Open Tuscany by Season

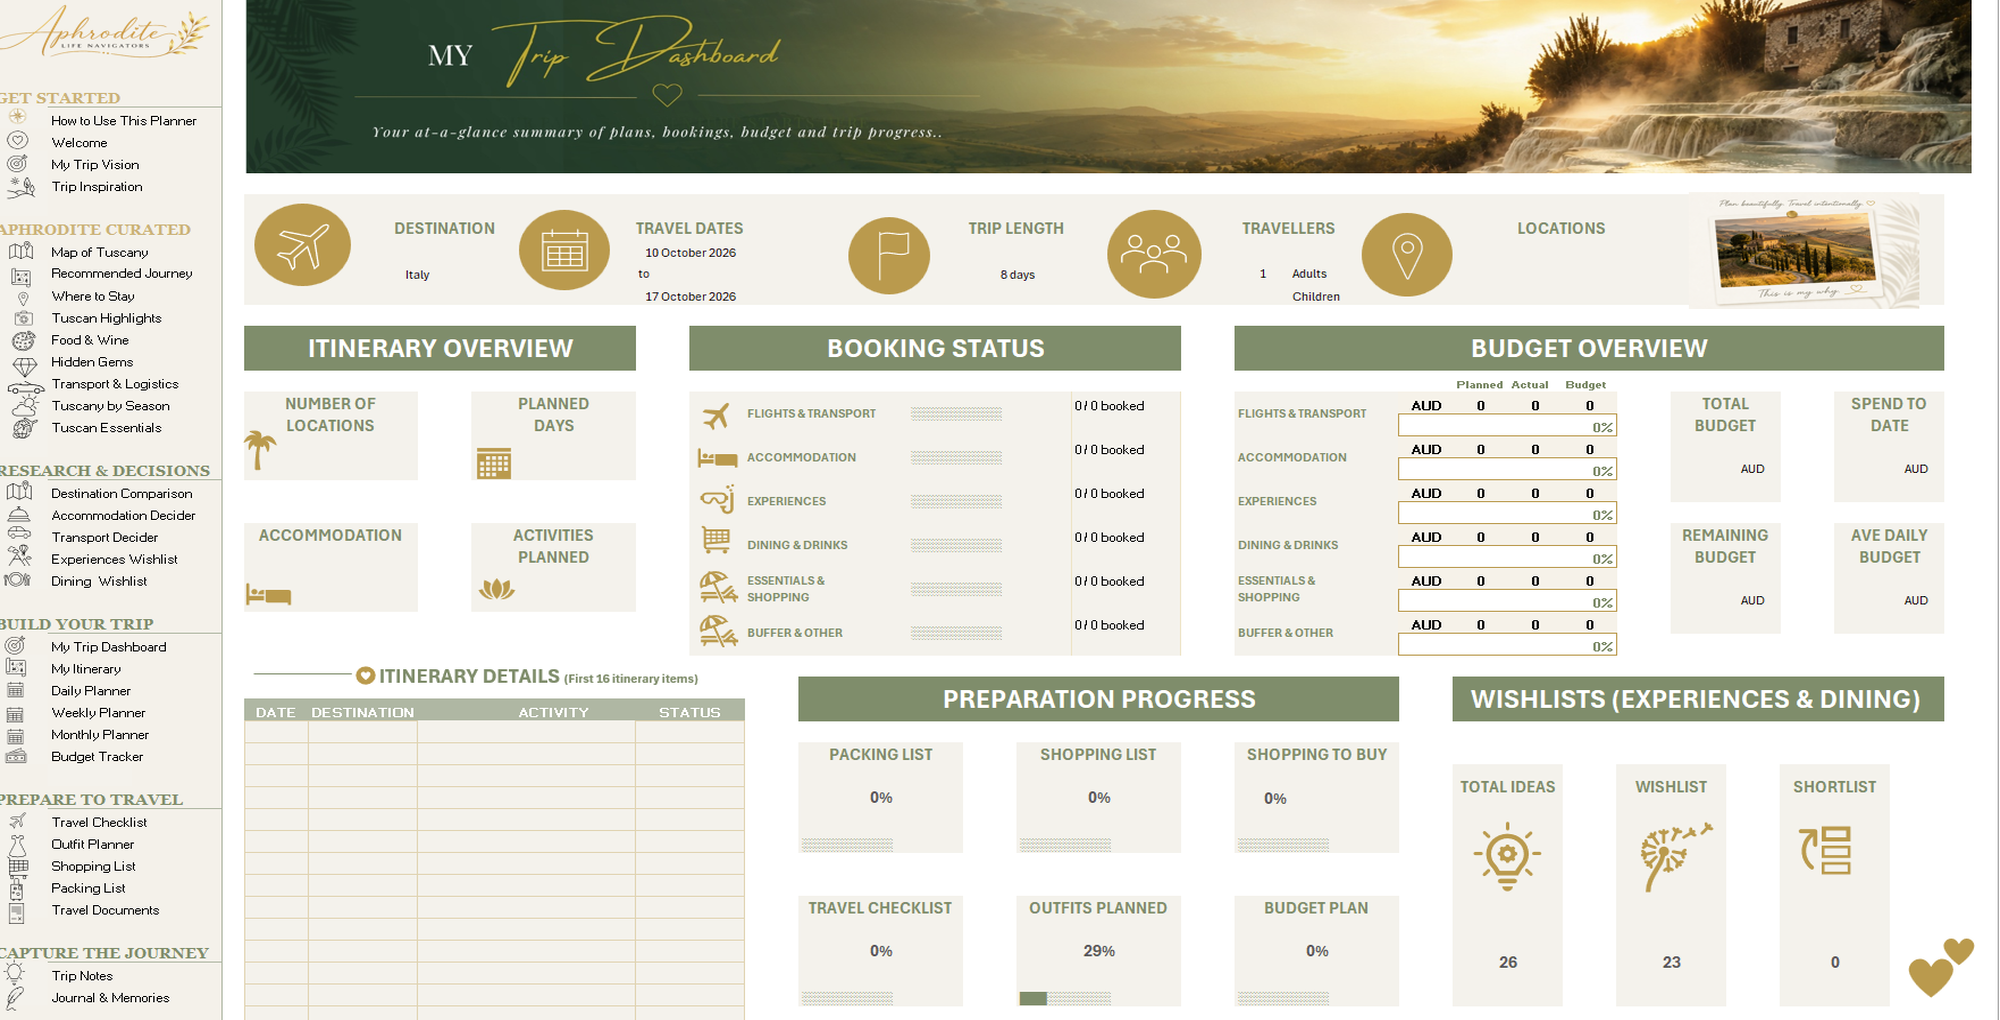[x=111, y=406]
